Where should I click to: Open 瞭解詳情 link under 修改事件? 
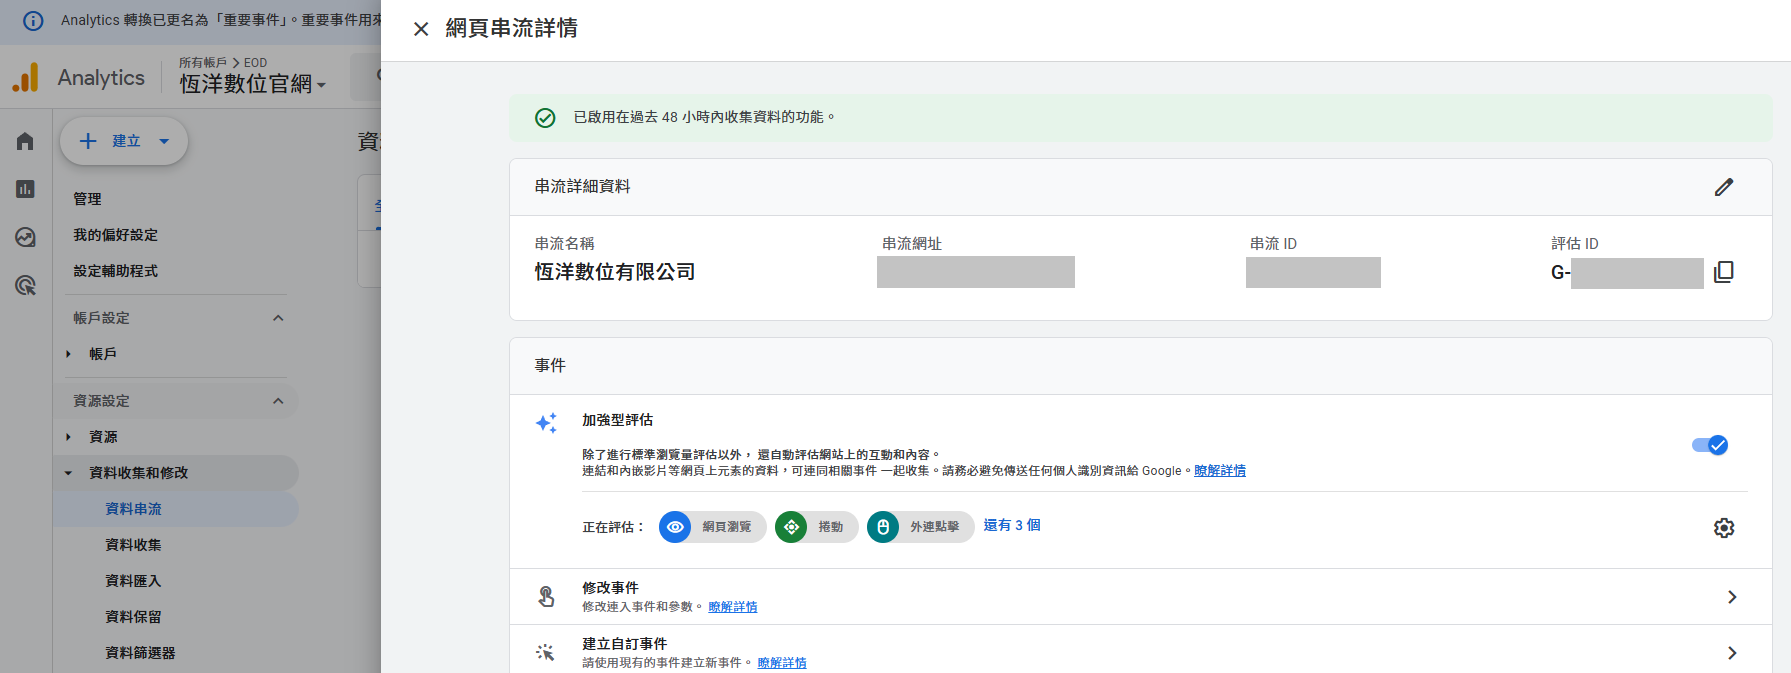733,607
